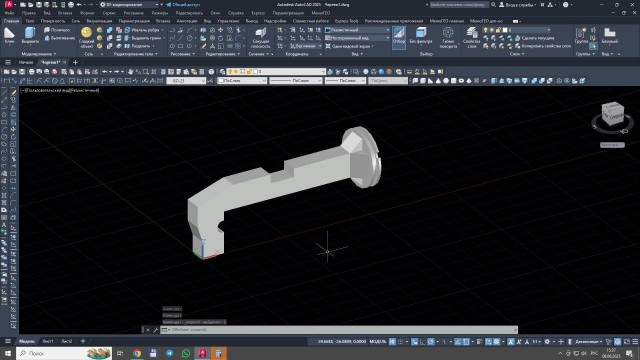Click the Группа (Group) tool
Viewport: 640px width, 360px height.
tap(581, 36)
